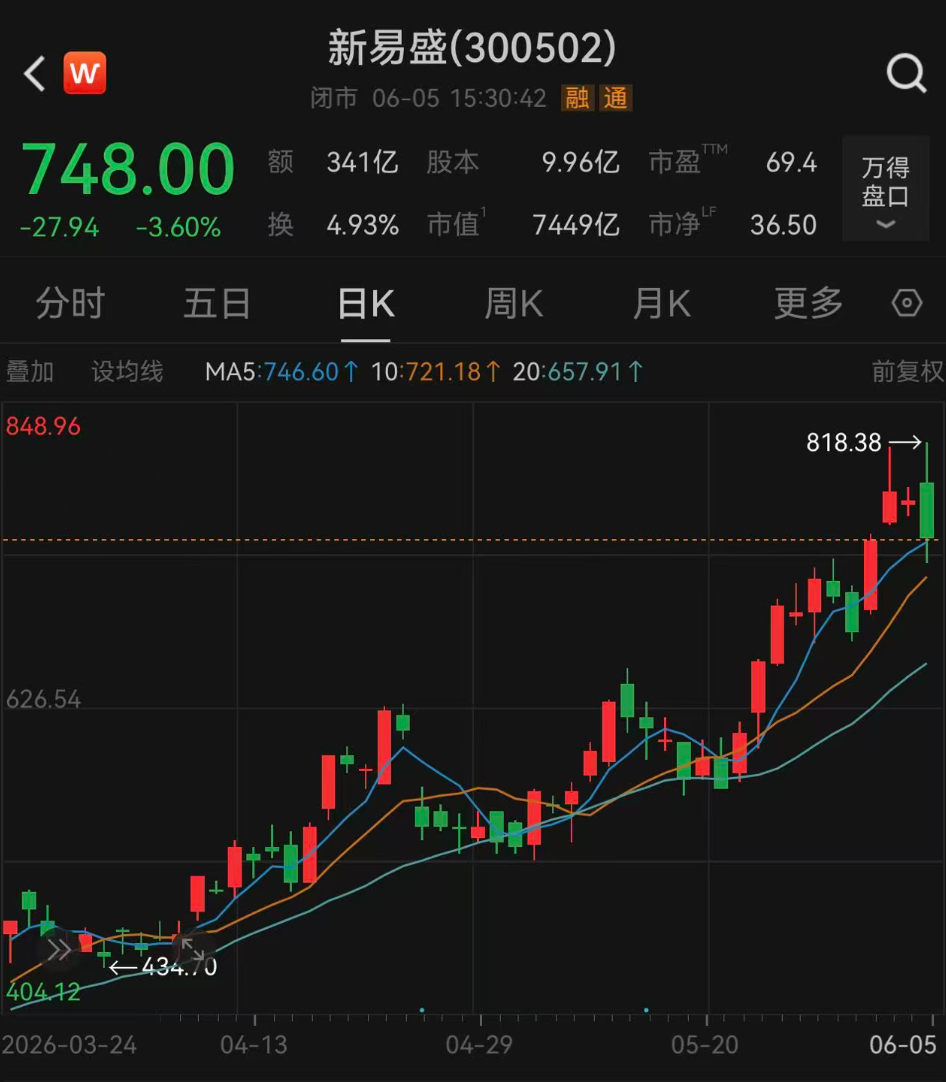946x1082 pixels.
Task: Open 设均线 moving average settings
Action: [x=127, y=371]
